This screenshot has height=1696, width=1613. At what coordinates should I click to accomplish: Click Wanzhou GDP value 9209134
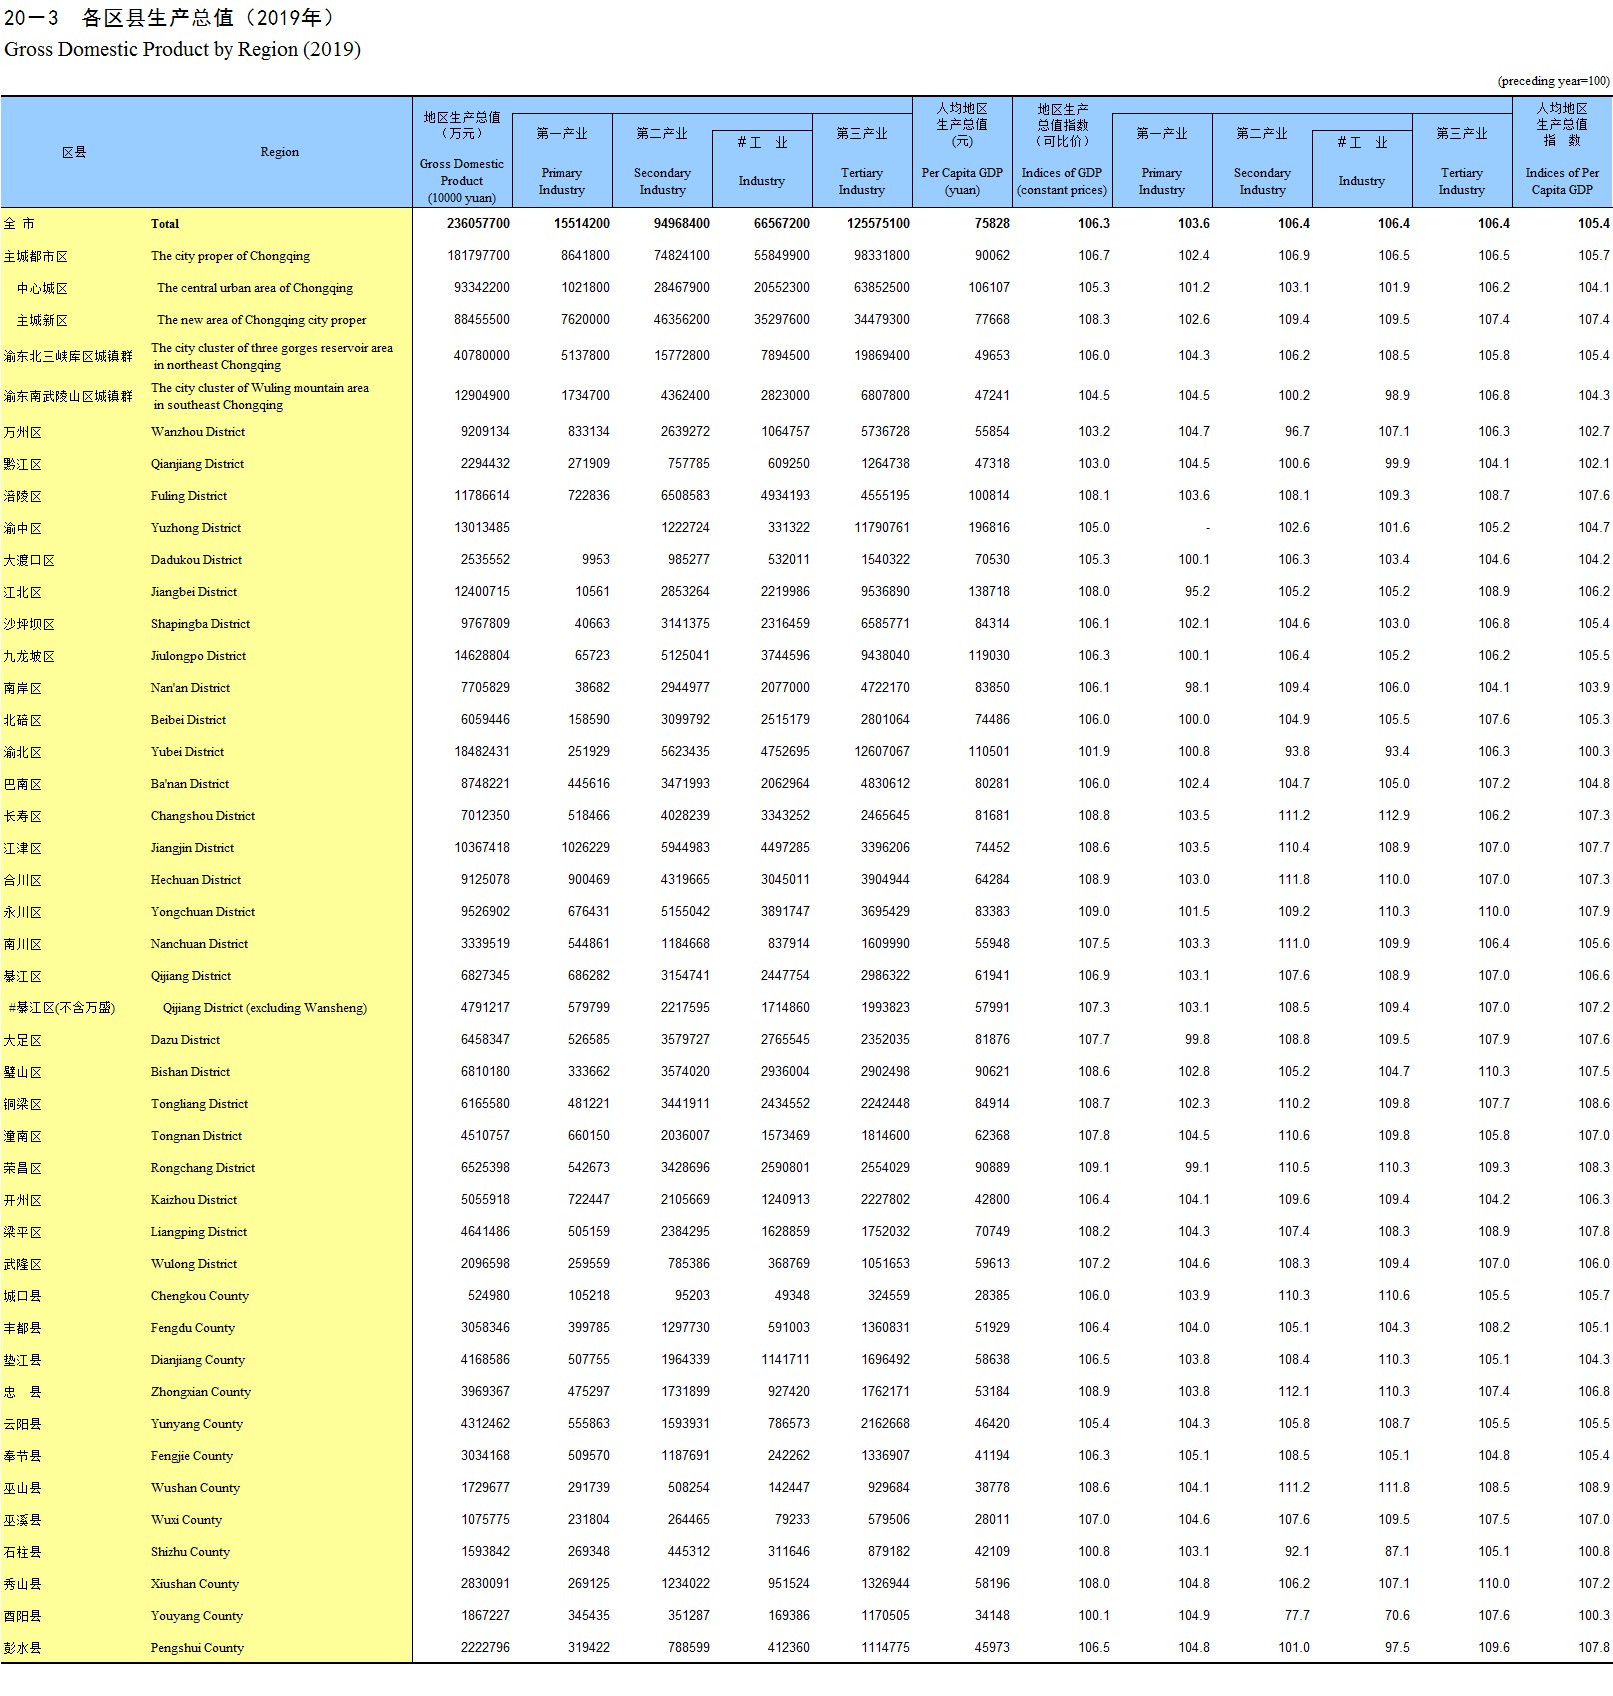485,432
